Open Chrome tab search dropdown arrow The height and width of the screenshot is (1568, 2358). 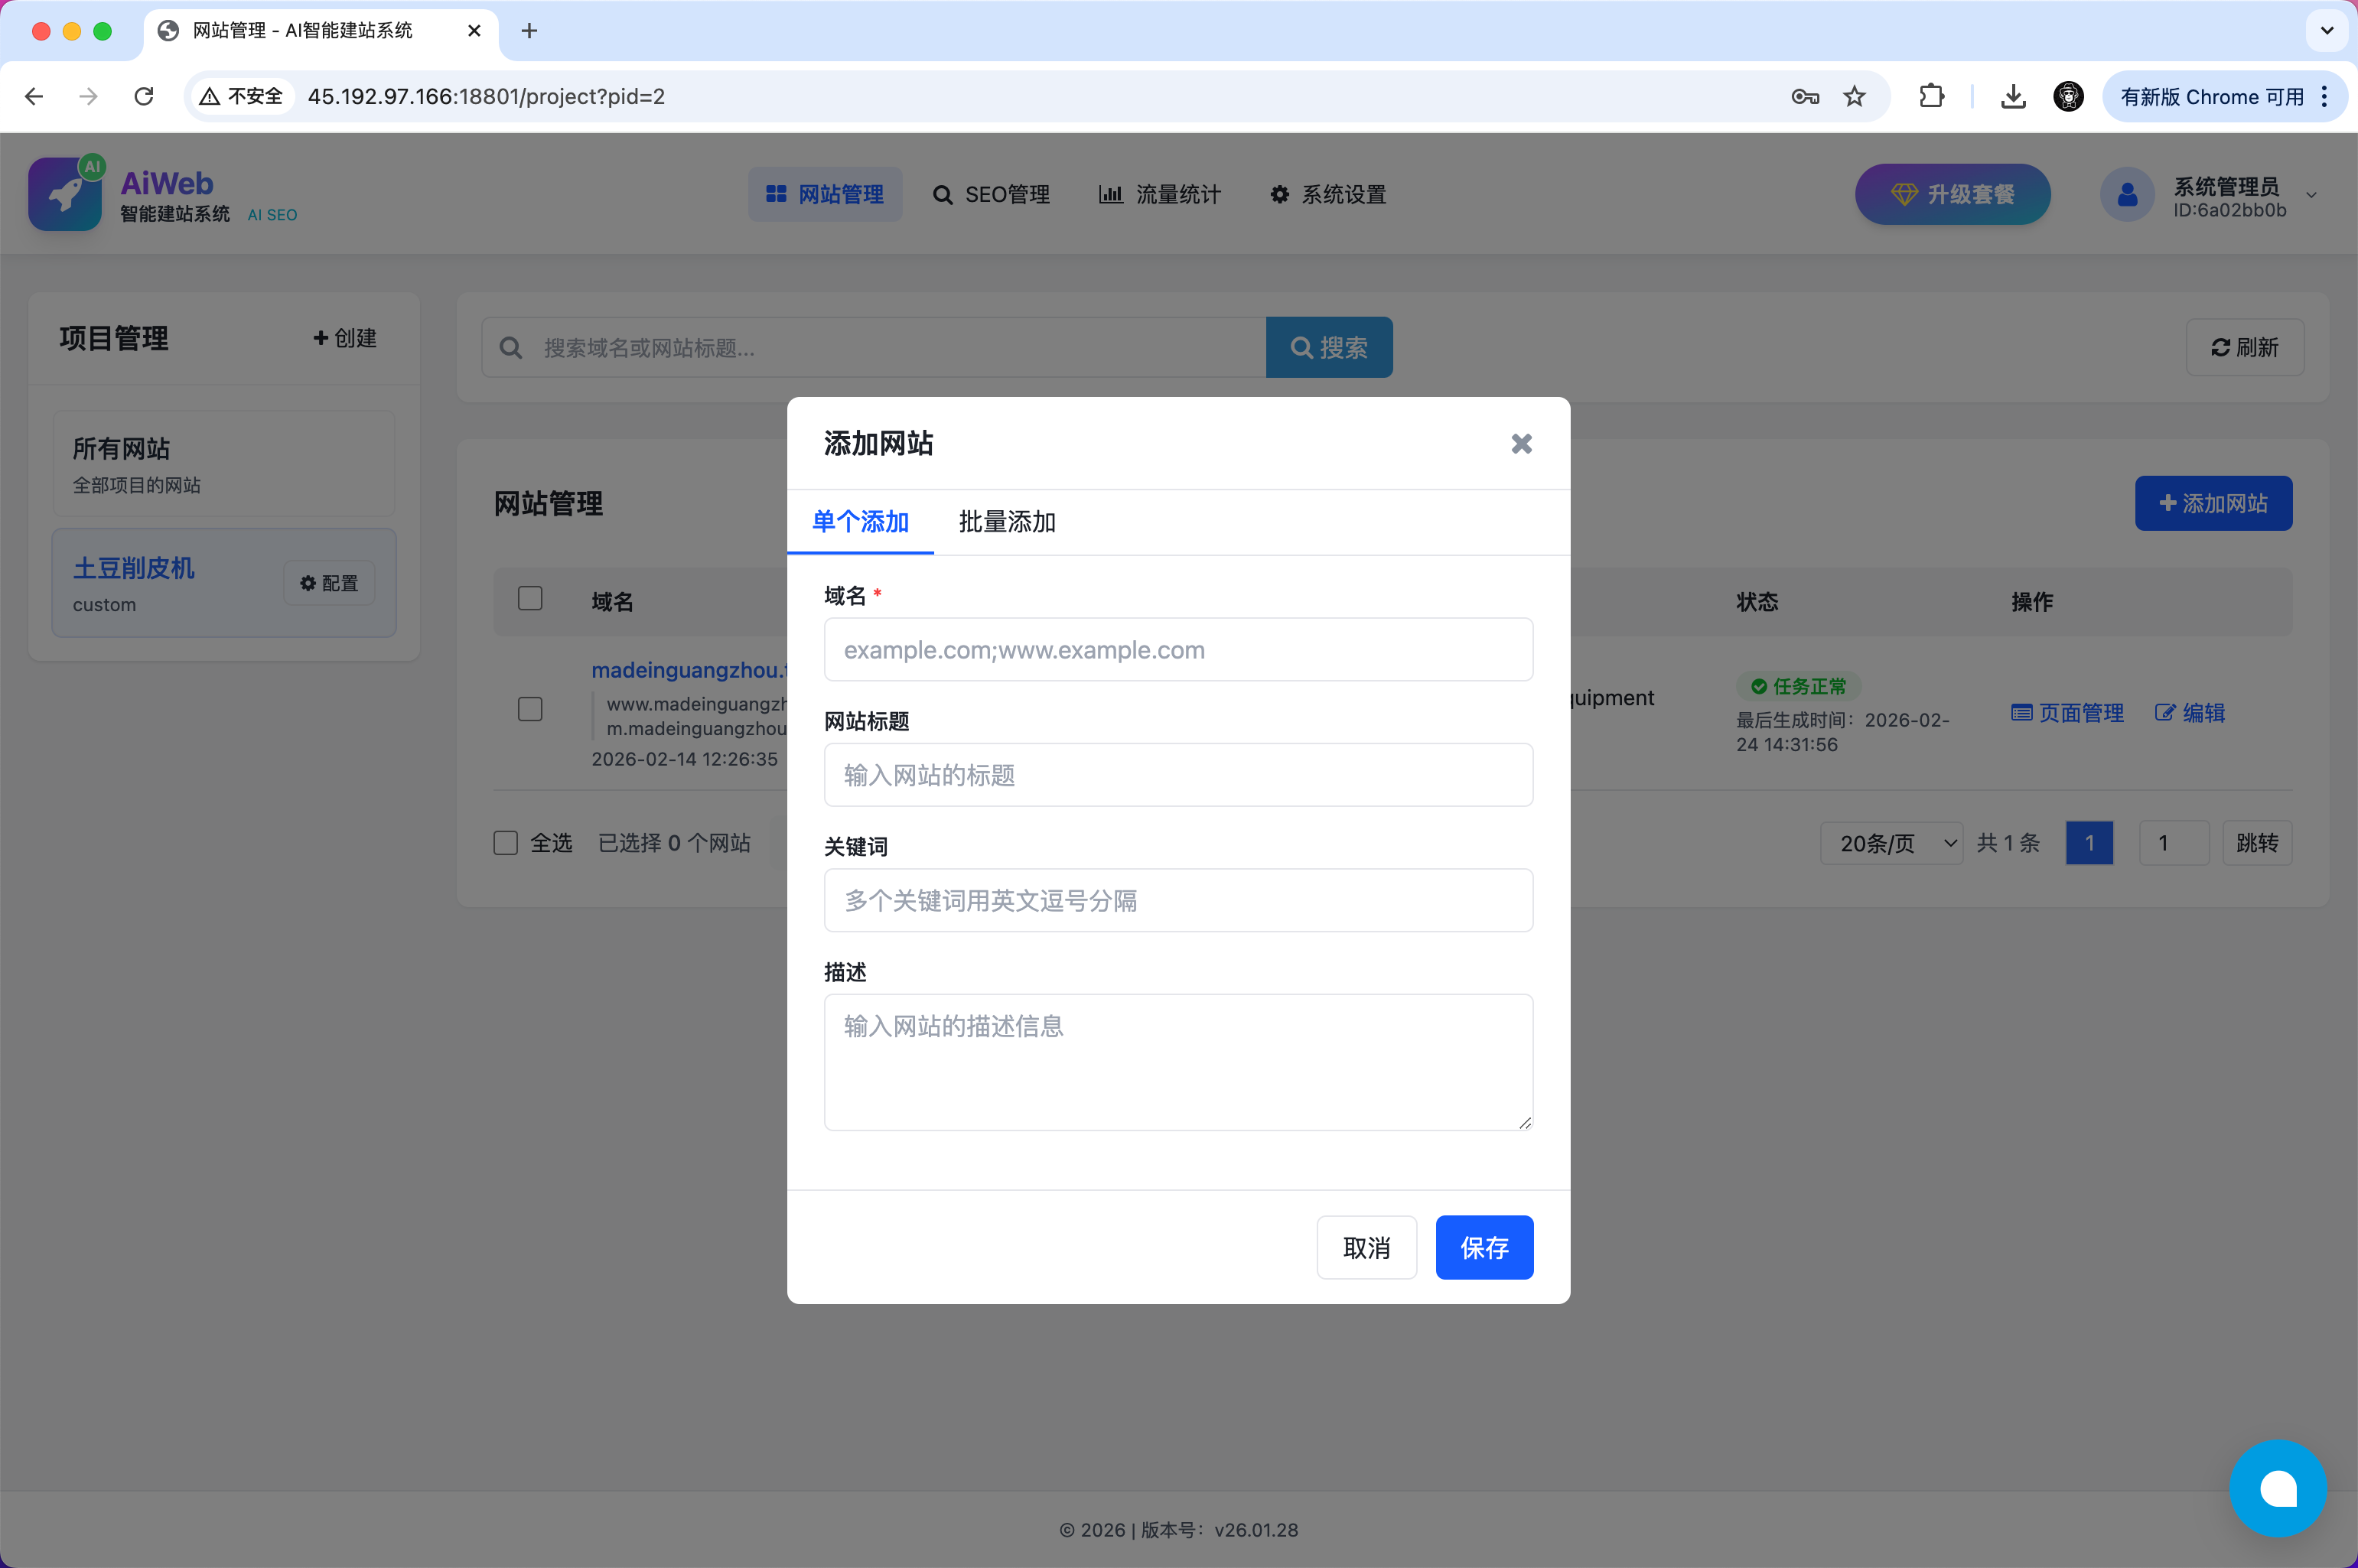pyautogui.click(x=2327, y=30)
